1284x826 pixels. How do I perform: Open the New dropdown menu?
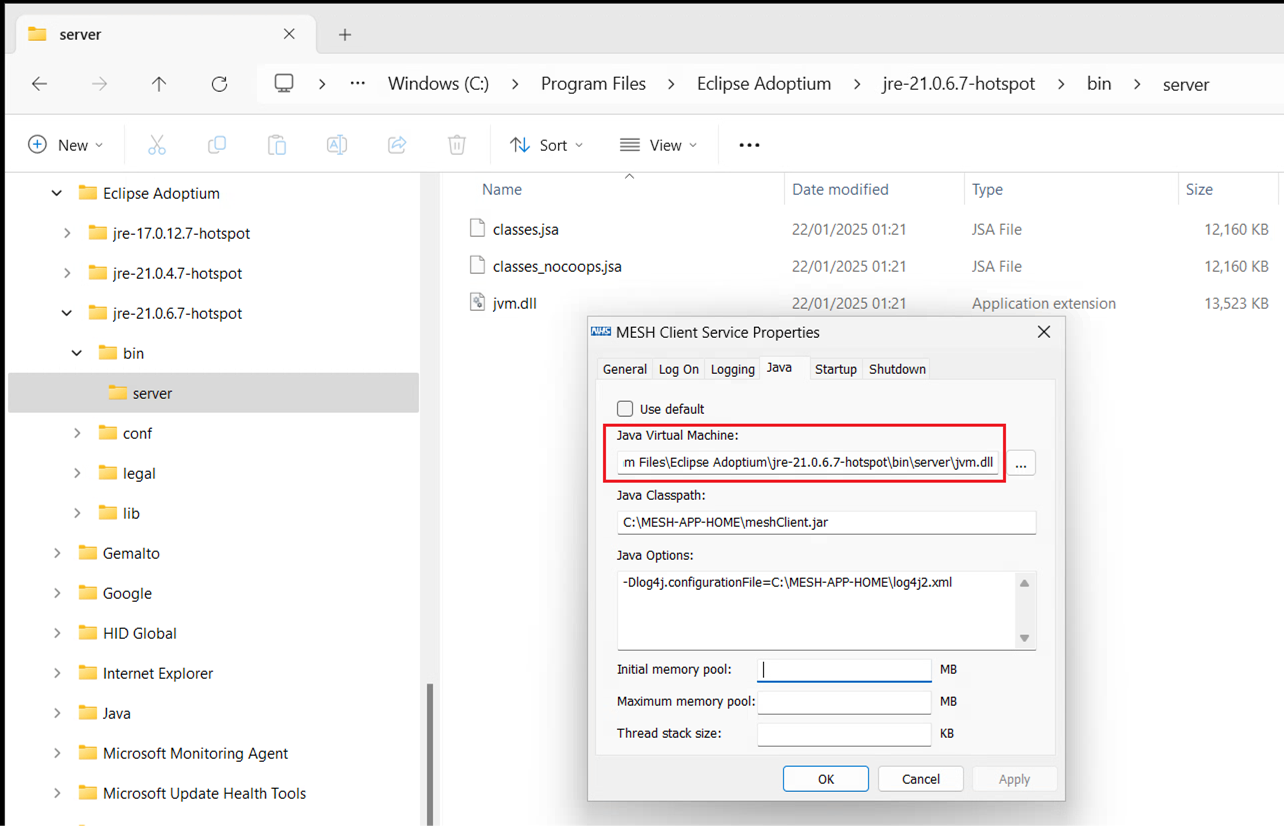66,145
